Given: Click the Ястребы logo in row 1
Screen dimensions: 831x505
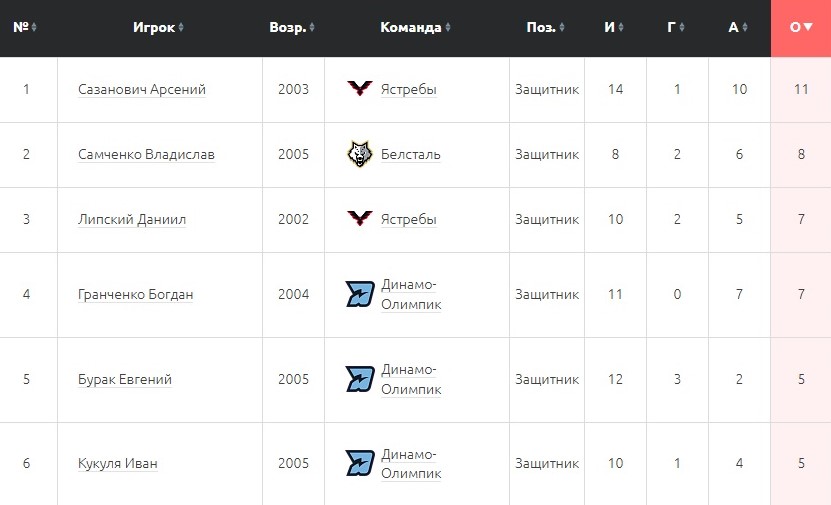Looking at the screenshot, I should [x=360, y=89].
